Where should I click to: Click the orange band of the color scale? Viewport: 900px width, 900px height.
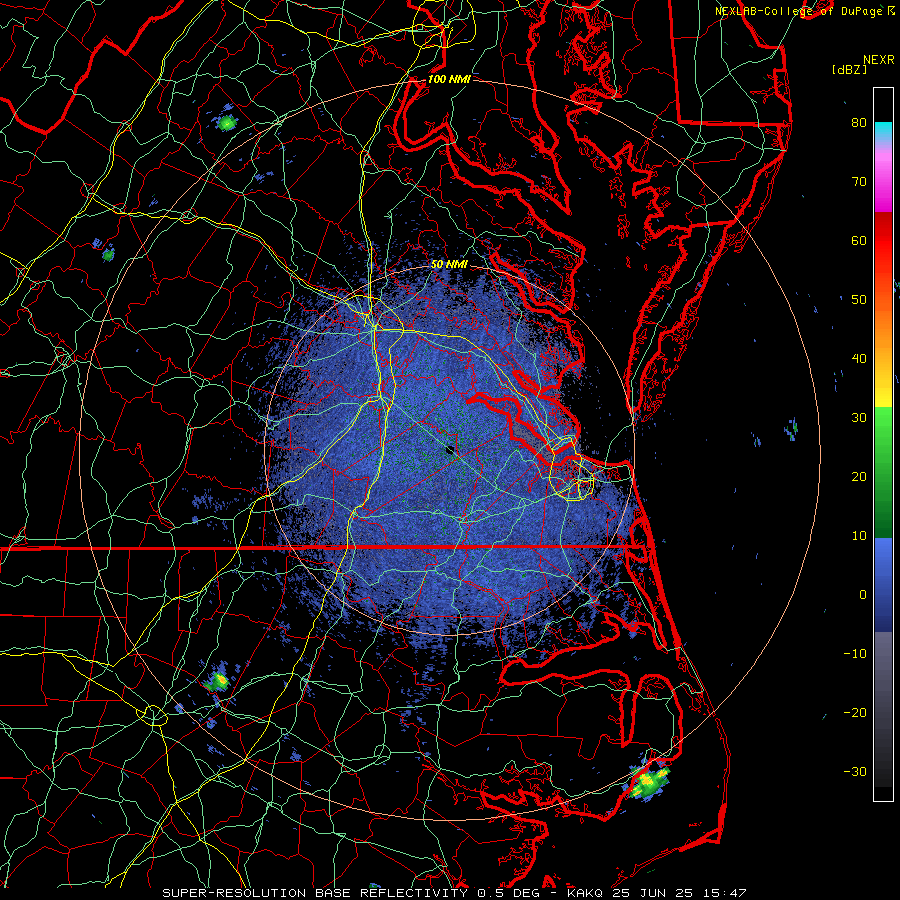click(883, 330)
